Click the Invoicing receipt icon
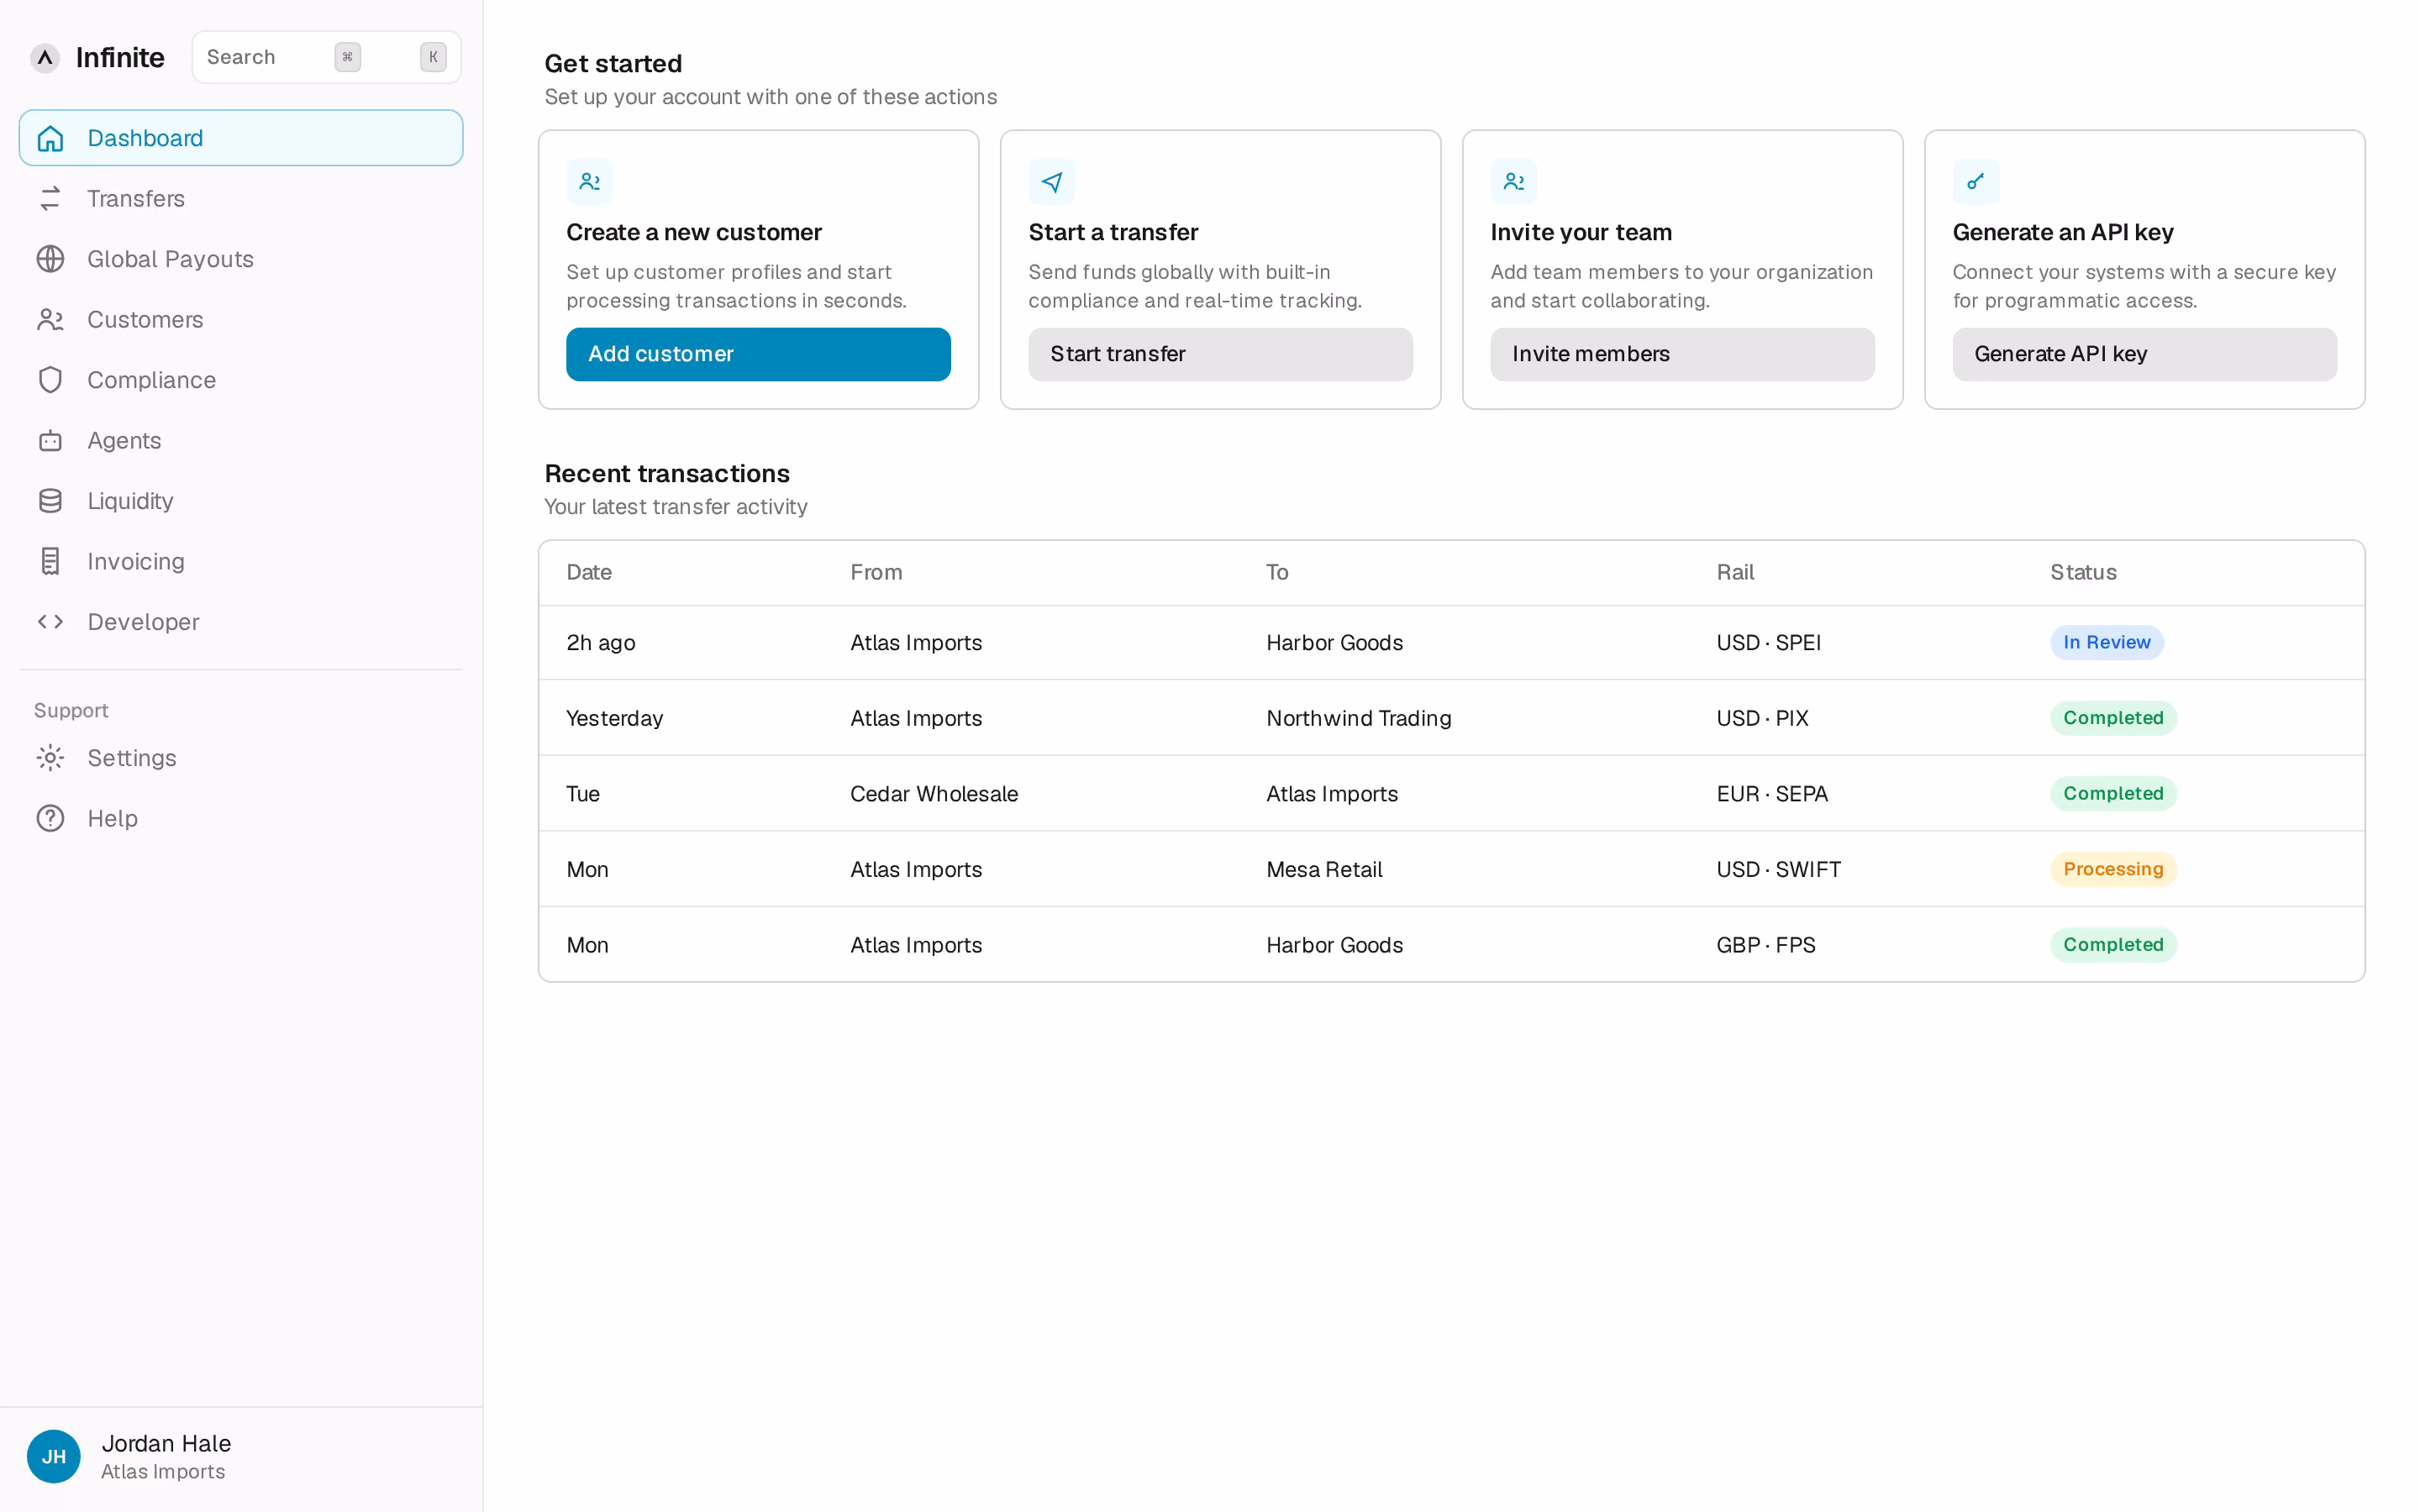Screen dimensions: 2420x1512 [50, 562]
